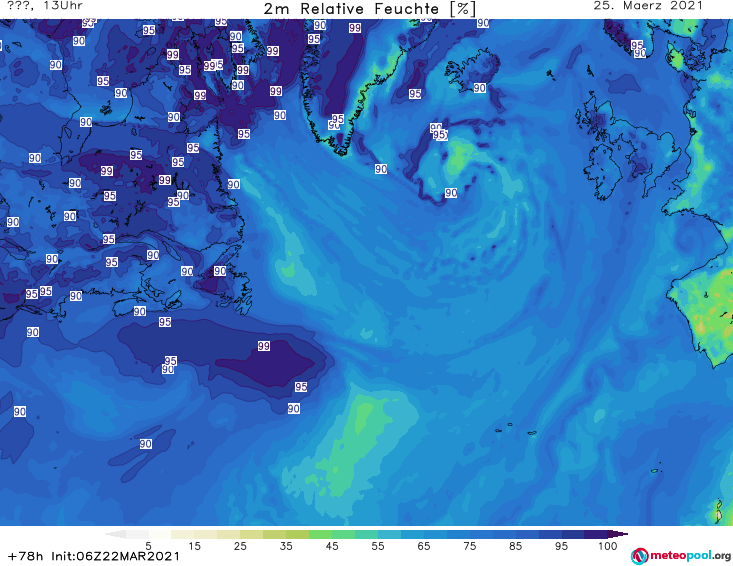Click the pale grey arrow starting the colorbar
The width and height of the screenshot is (733, 566).
(116, 534)
